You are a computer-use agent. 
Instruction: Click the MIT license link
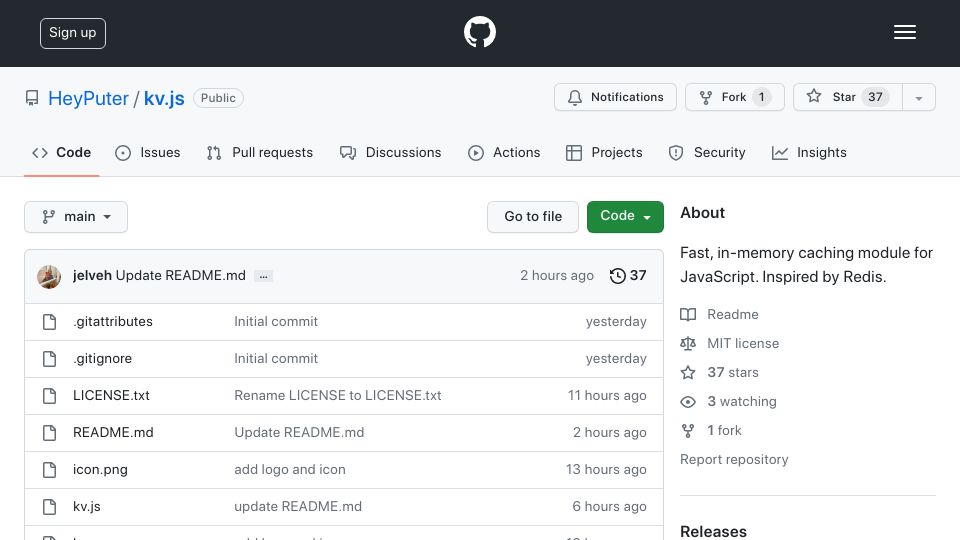pos(743,343)
